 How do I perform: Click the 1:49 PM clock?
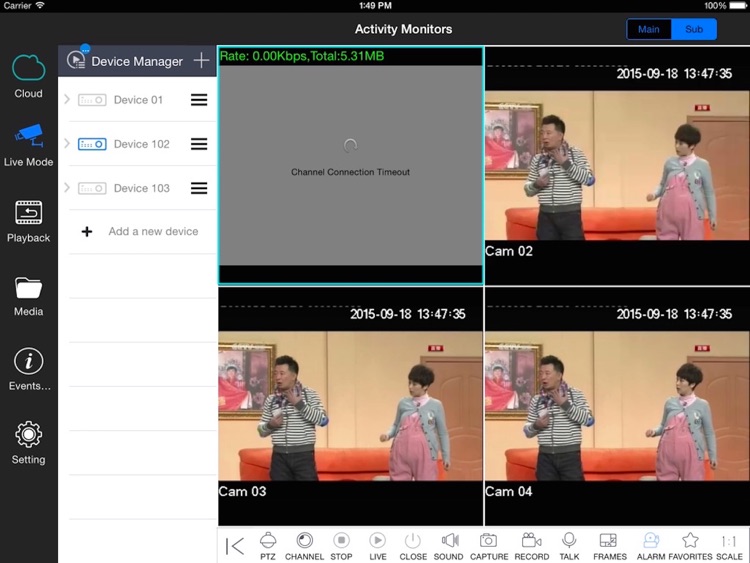pos(375,6)
